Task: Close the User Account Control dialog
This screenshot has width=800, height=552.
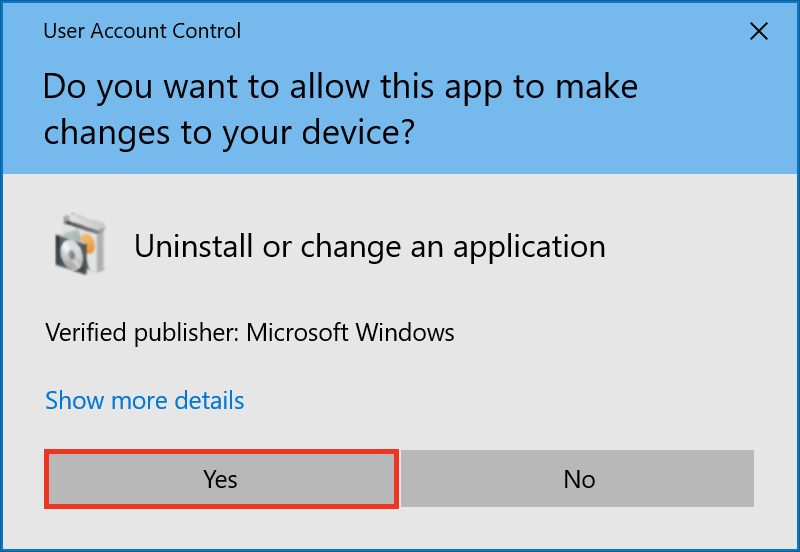Action: (x=759, y=32)
